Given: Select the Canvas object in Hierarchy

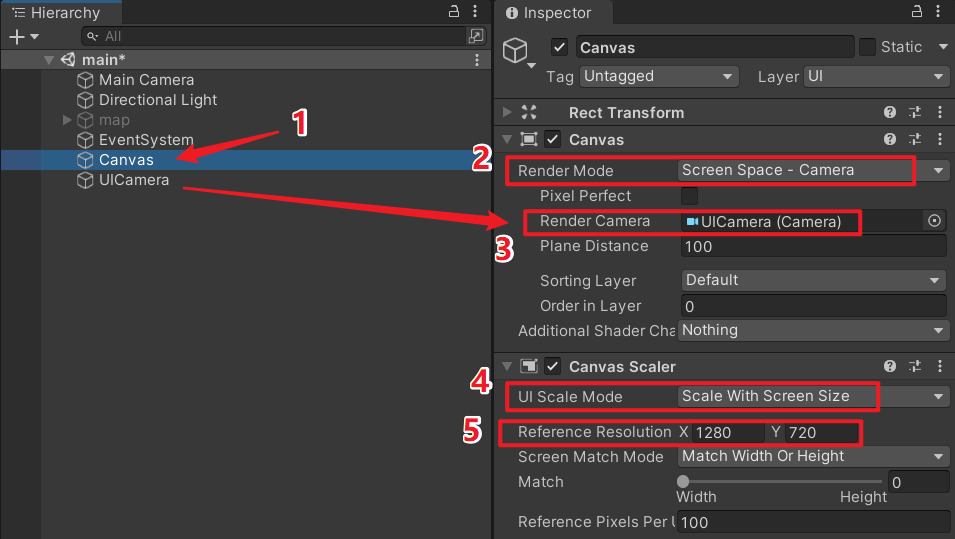Looking at the screenshot, I should 126,160.
